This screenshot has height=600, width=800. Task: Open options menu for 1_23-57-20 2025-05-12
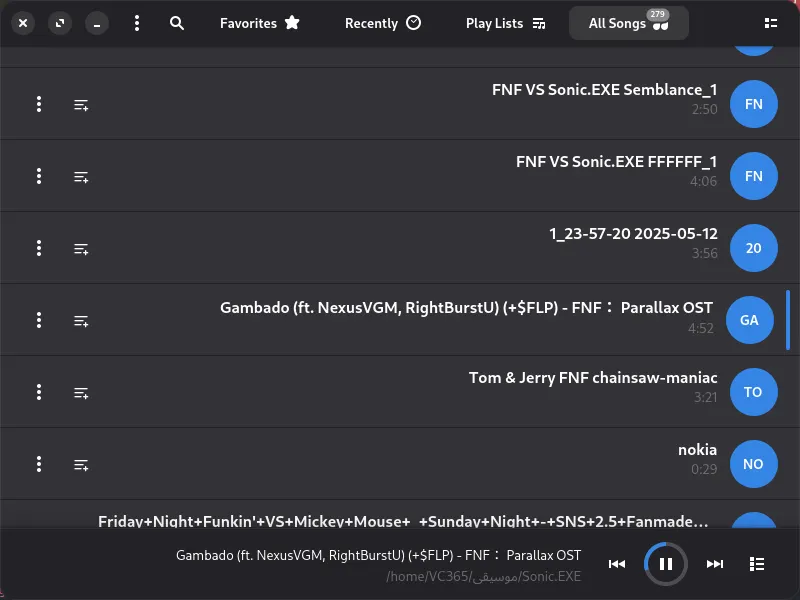(x=39, y=248)
